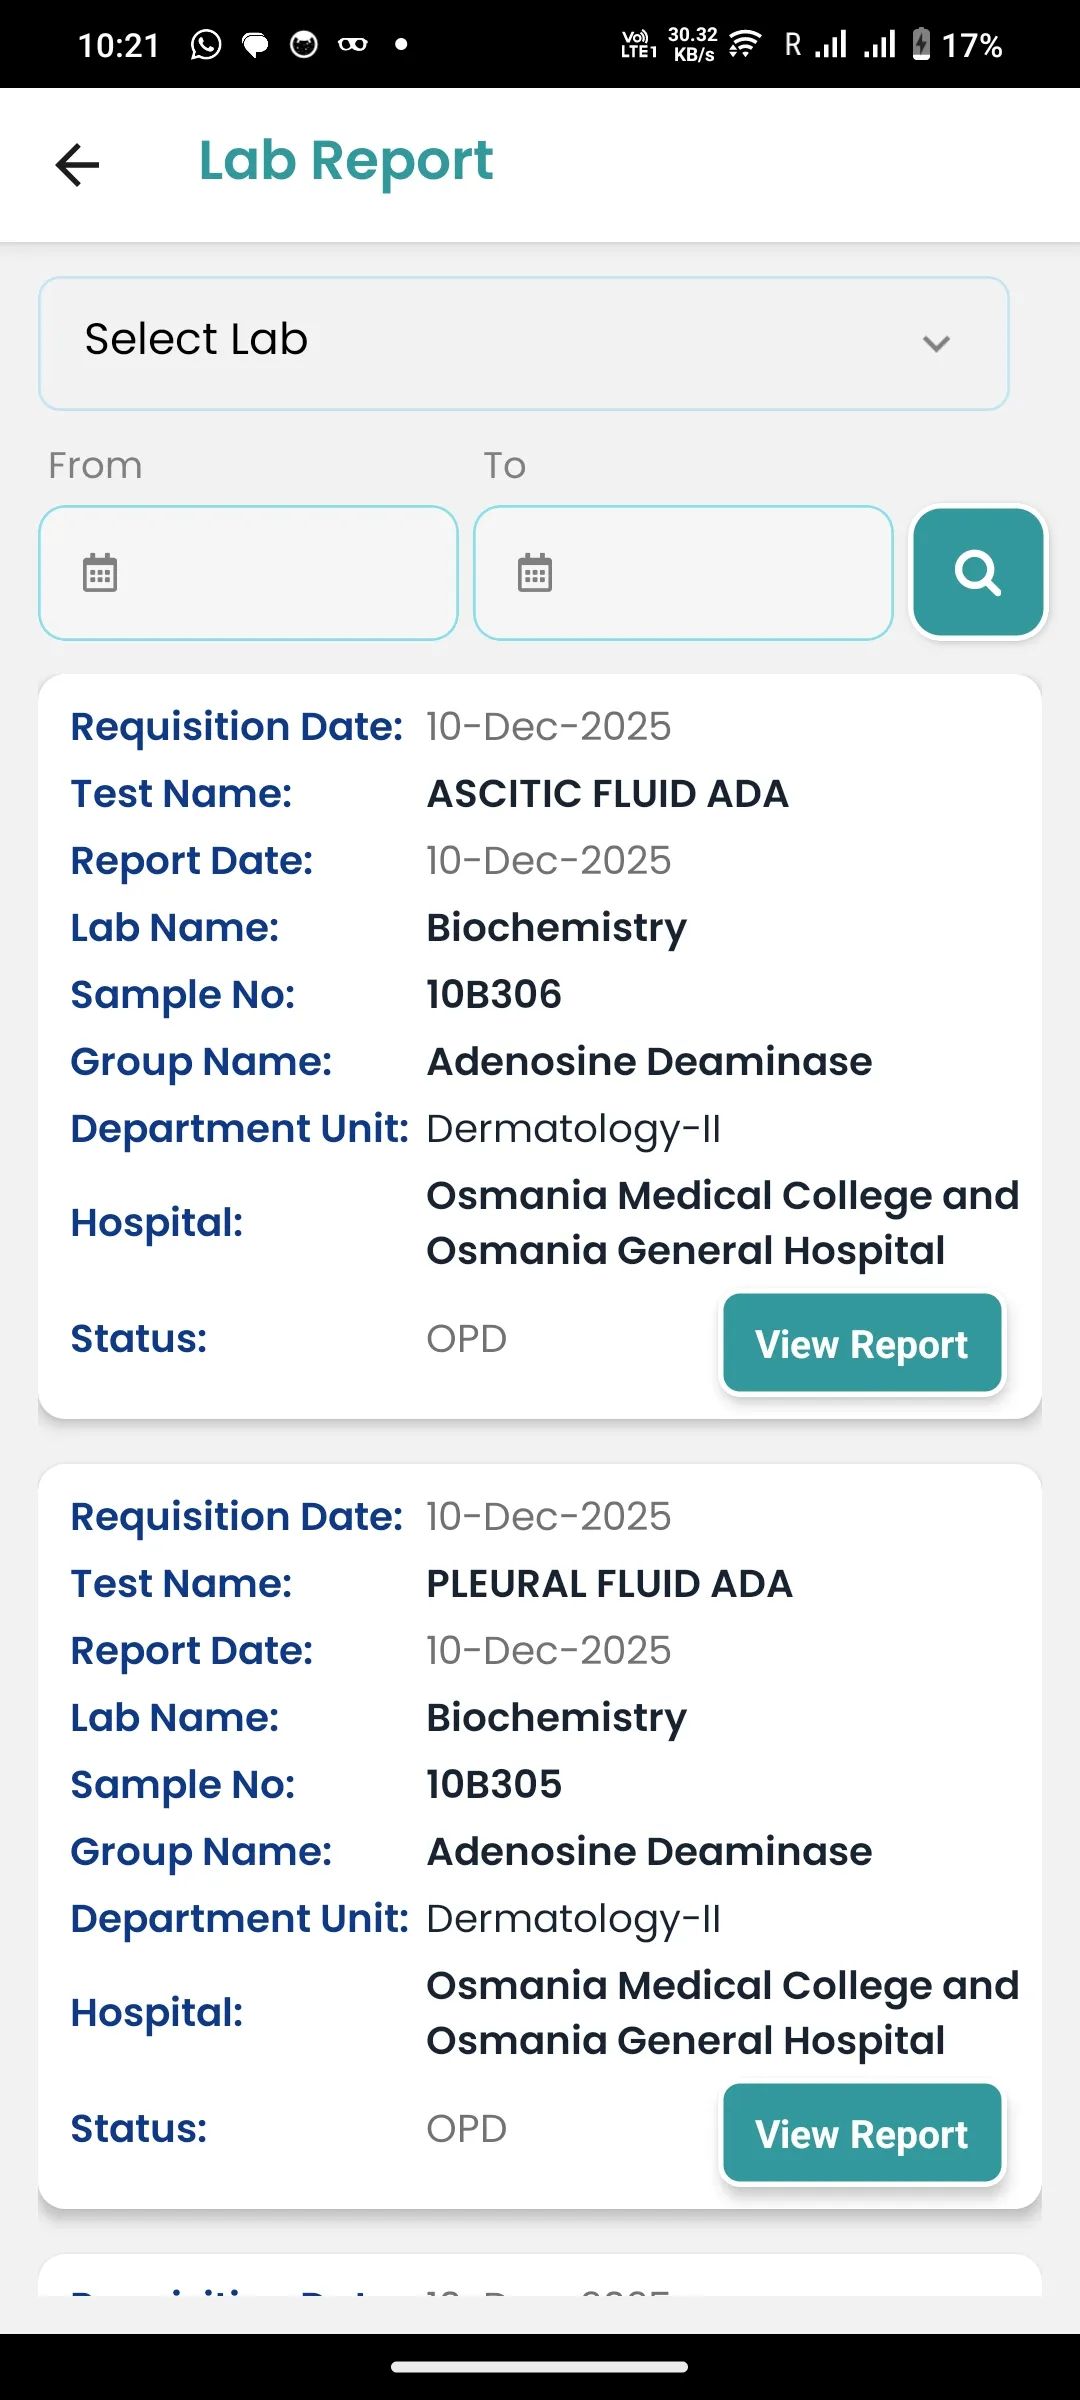
Task: Tap the Wi-Fi status icon
Action: 745,45
